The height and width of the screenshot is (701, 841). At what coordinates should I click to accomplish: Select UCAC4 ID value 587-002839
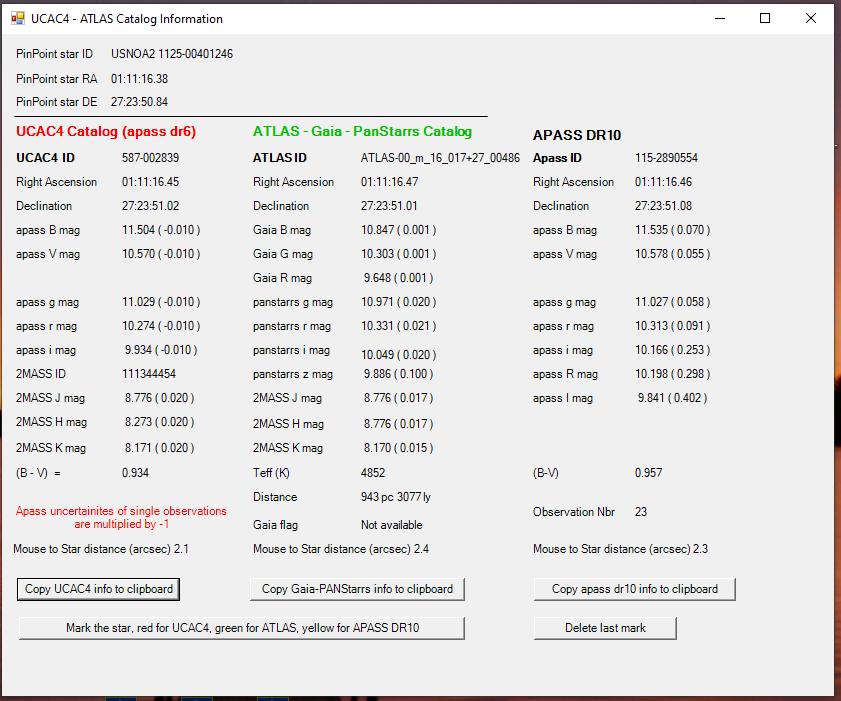150,158
